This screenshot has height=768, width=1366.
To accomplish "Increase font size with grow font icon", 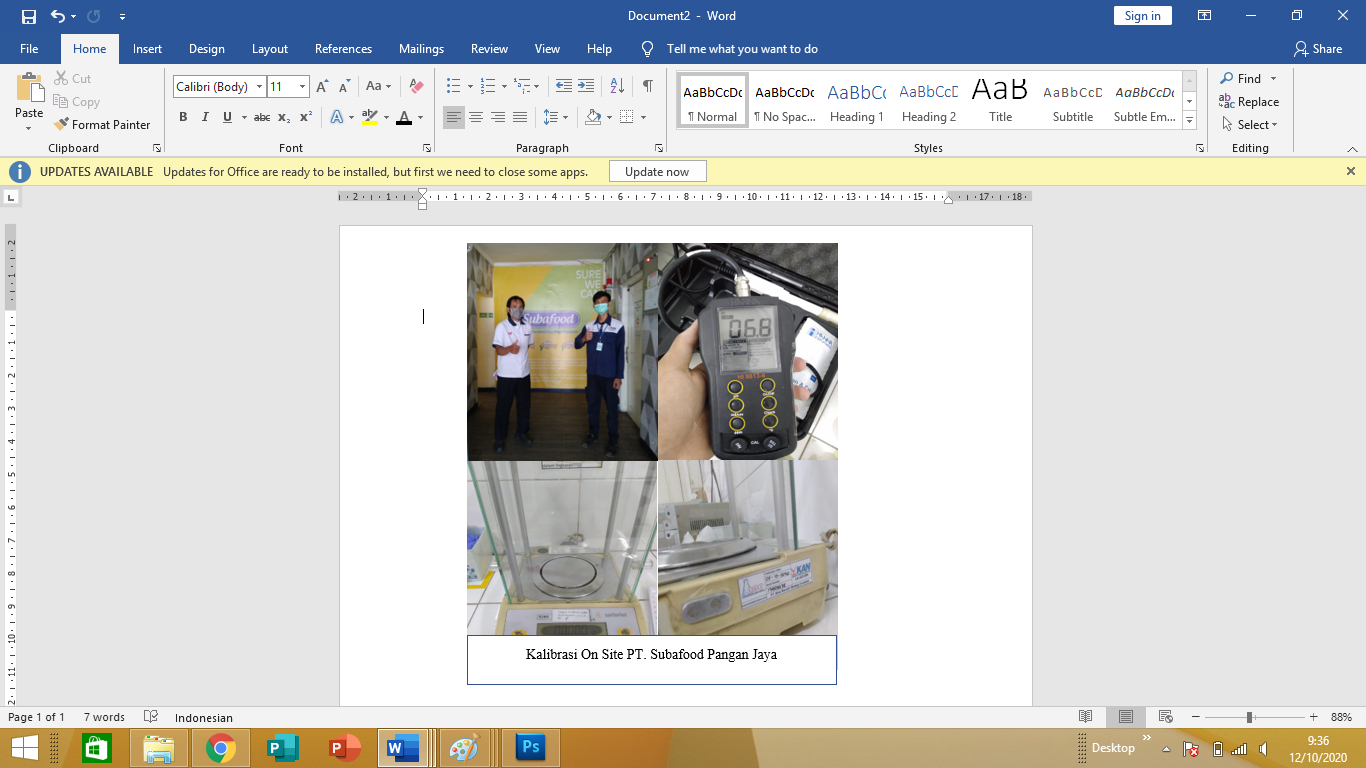I will [322, 87].
